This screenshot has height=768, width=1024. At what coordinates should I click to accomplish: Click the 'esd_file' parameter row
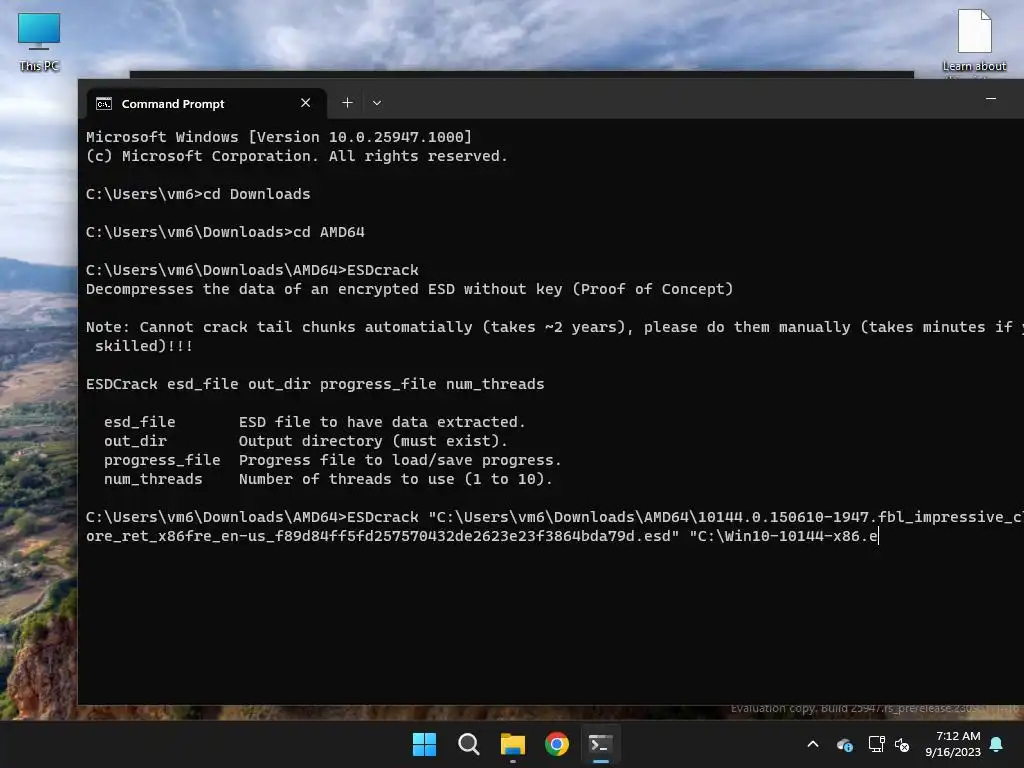click(x=315, y=422)
